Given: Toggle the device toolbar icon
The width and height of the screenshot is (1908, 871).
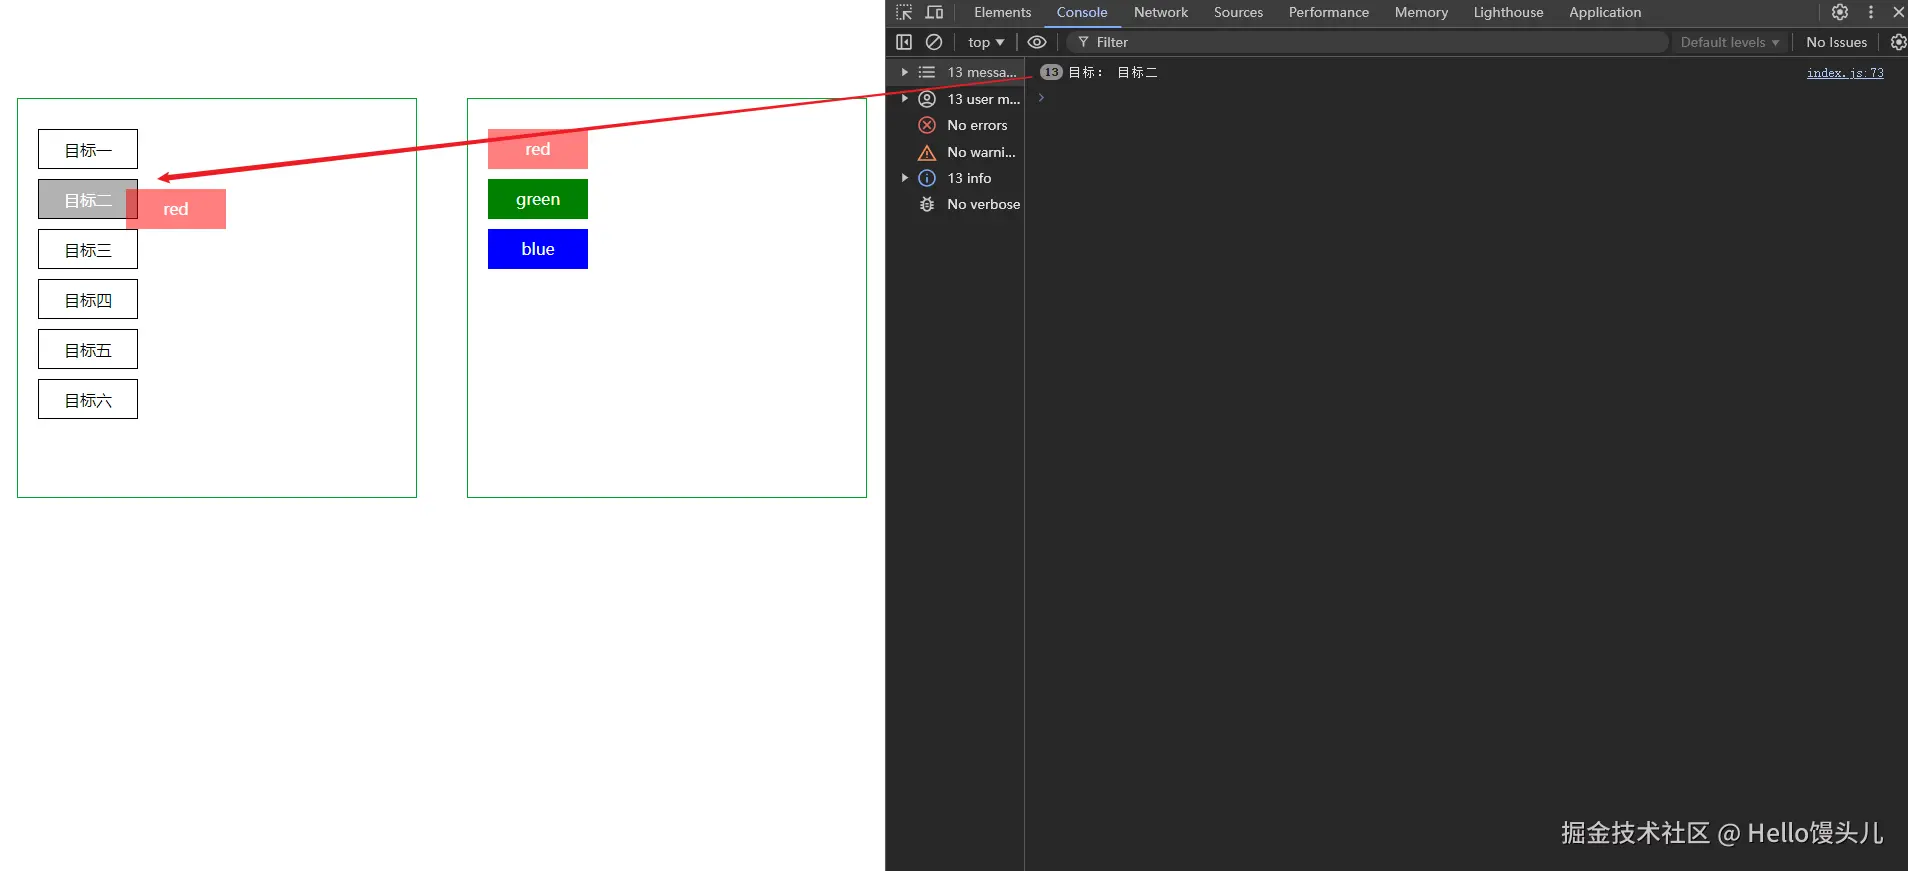Looking at the screenshot, I should (x=934, y=12).
